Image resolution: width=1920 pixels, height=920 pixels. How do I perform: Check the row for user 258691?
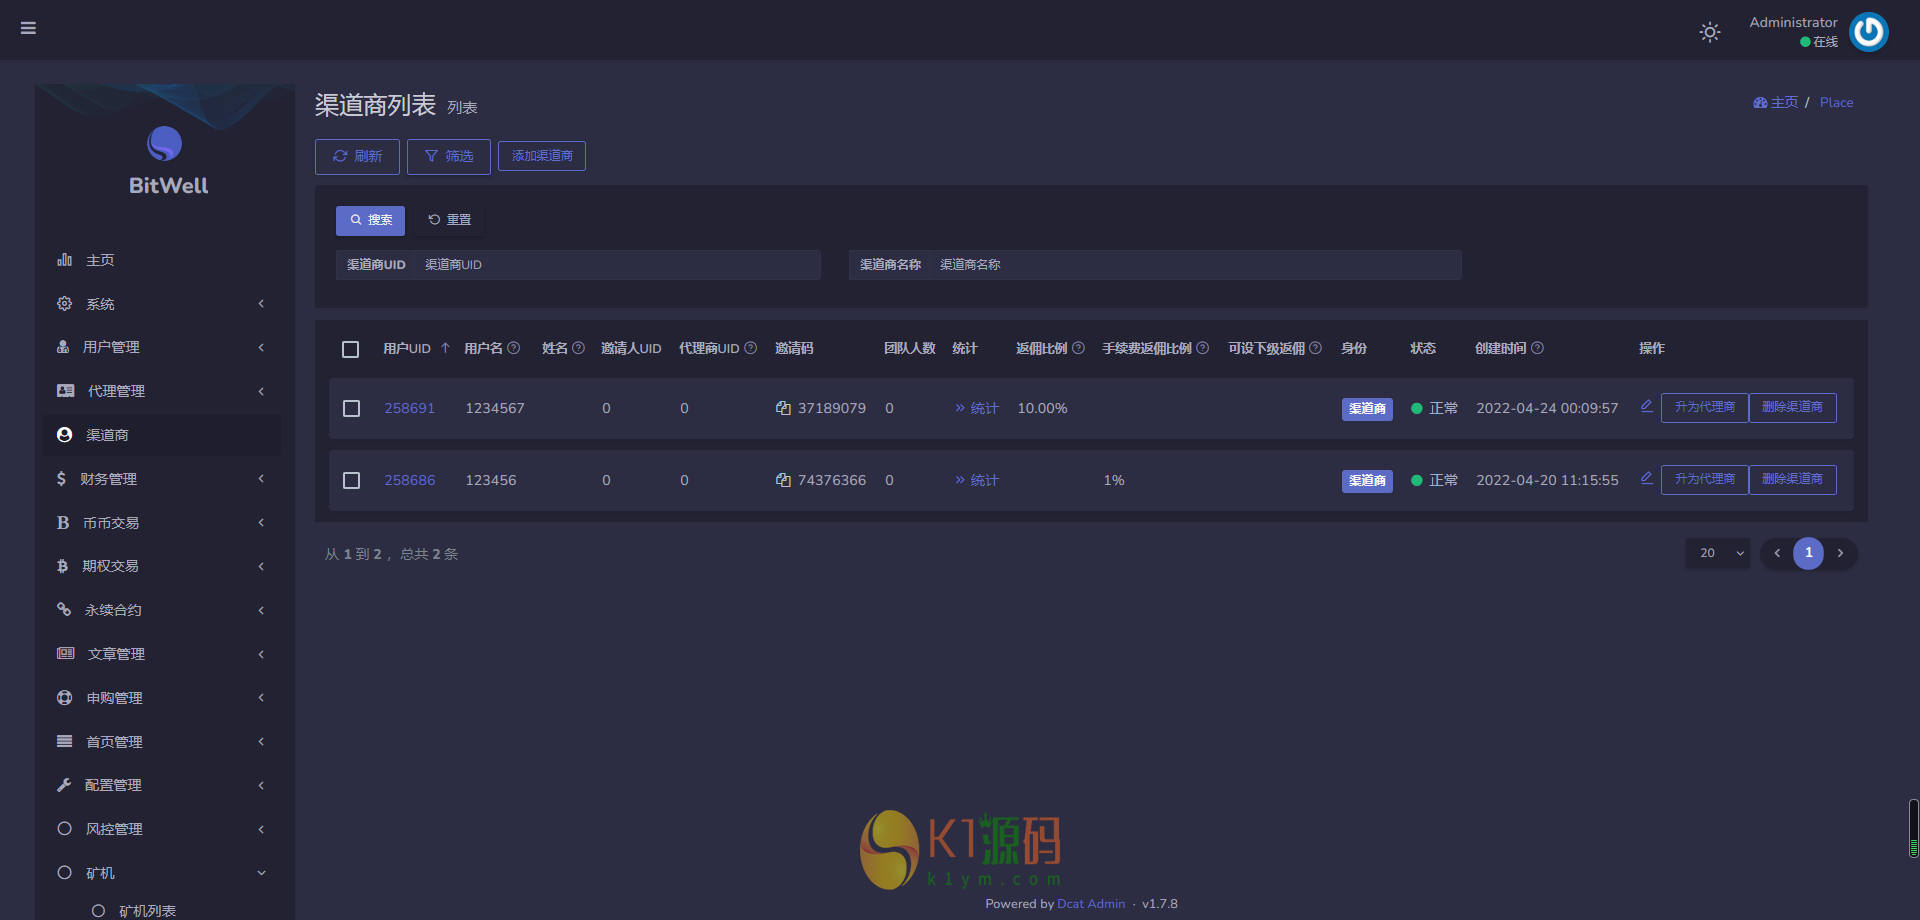click(351, 408)
